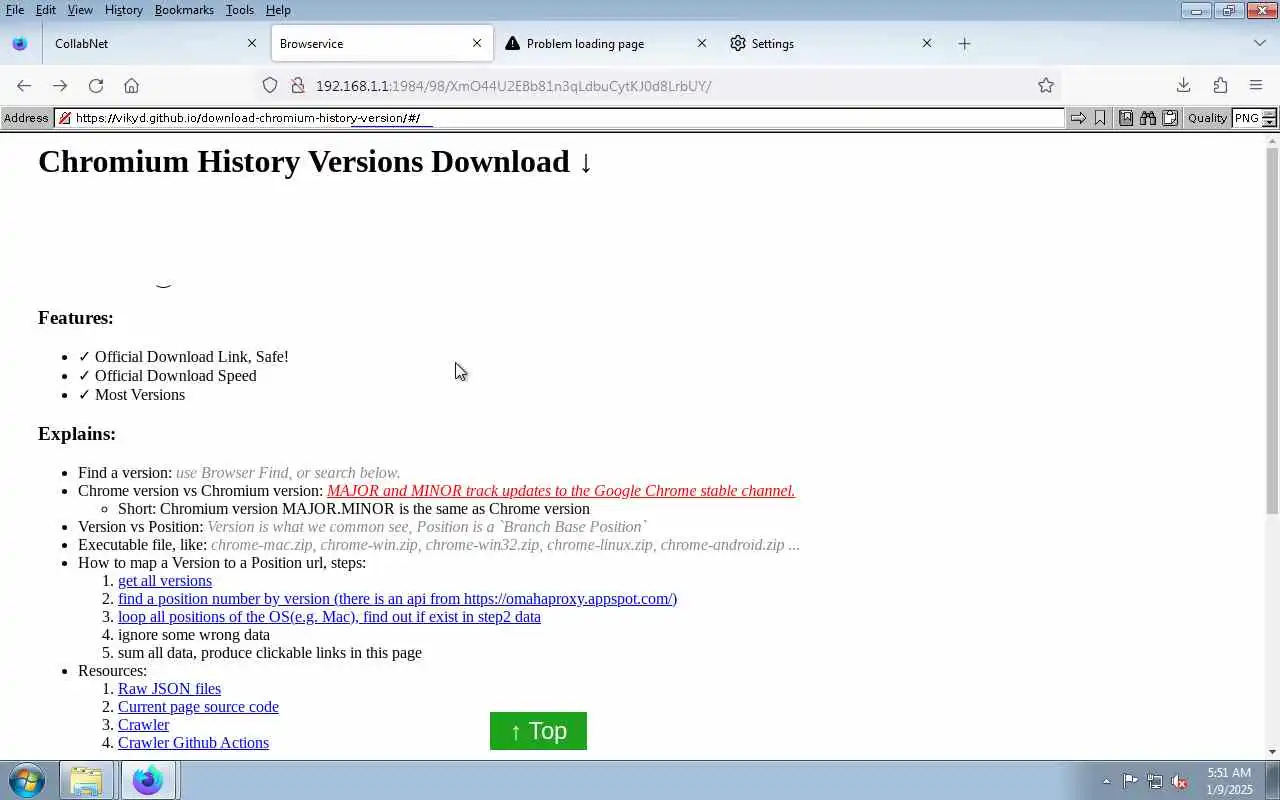The height and width of the screenshot is (800, 1280).
Task: Open the History menu
Action: click(124, 10)
